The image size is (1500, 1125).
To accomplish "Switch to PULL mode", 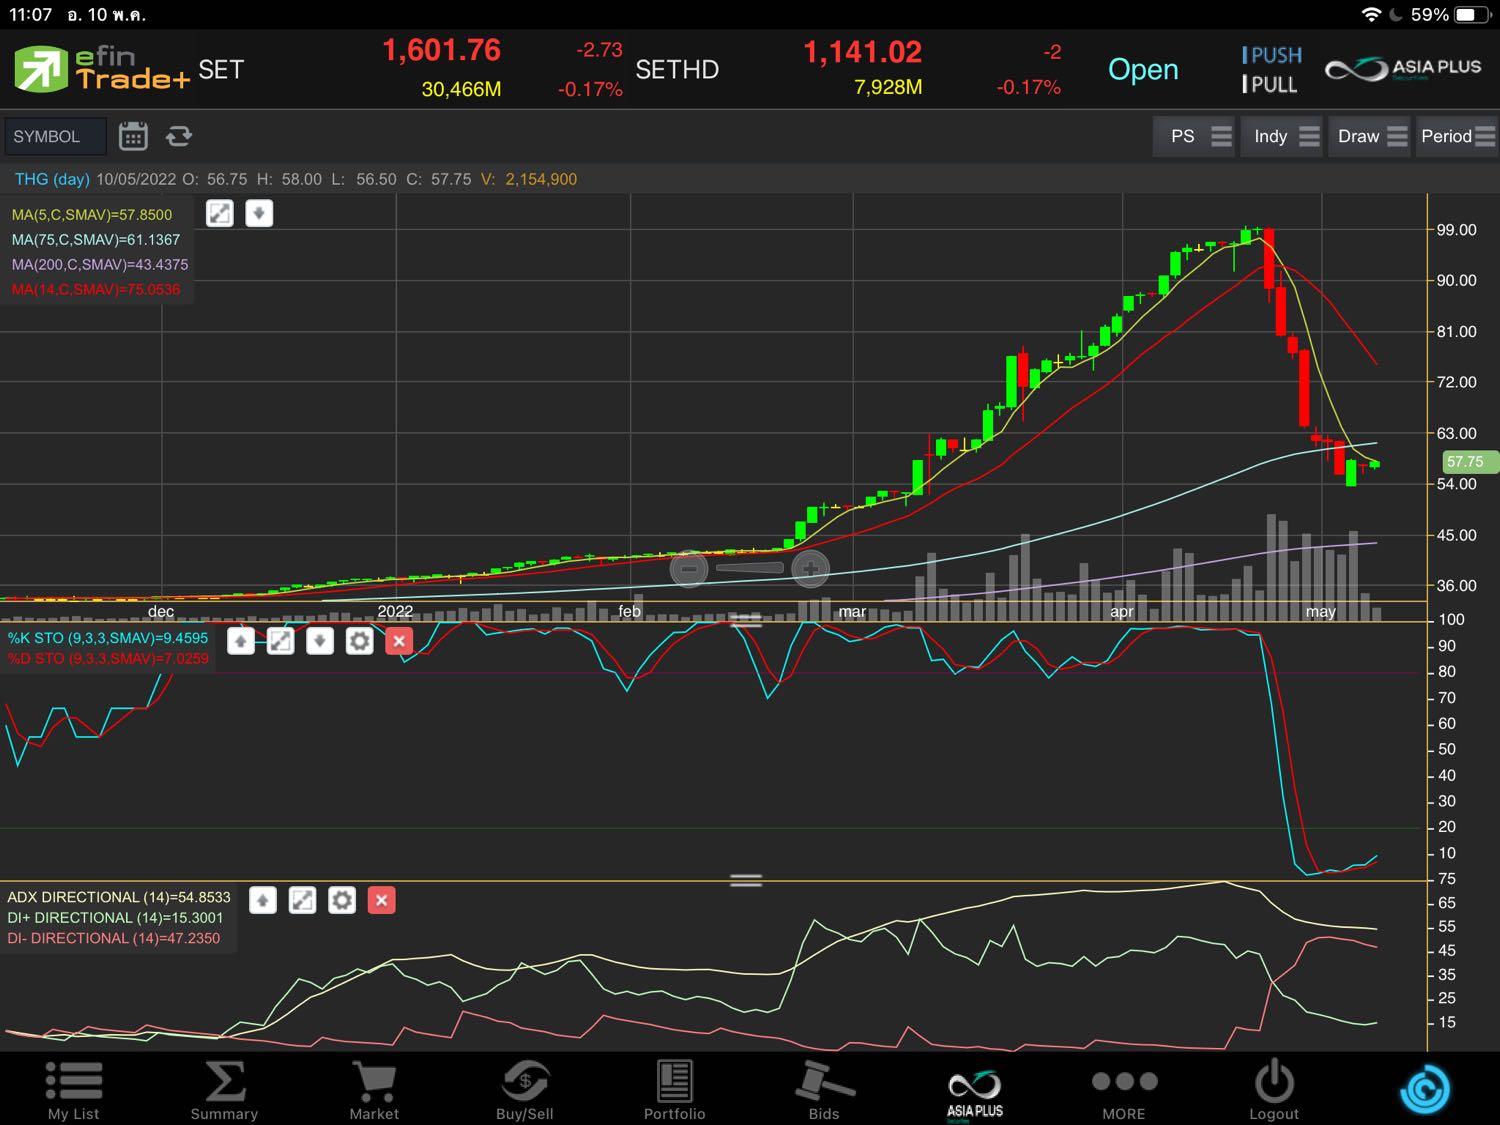I will pos(1270,85).
